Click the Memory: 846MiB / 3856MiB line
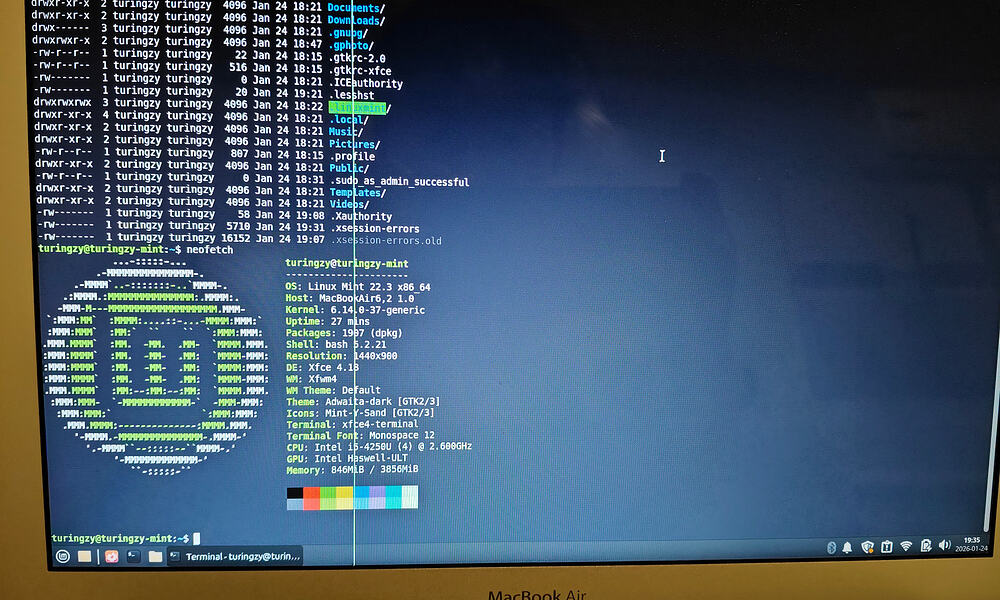This screenshot has width=1000, height=600. [x=353, y=469]
